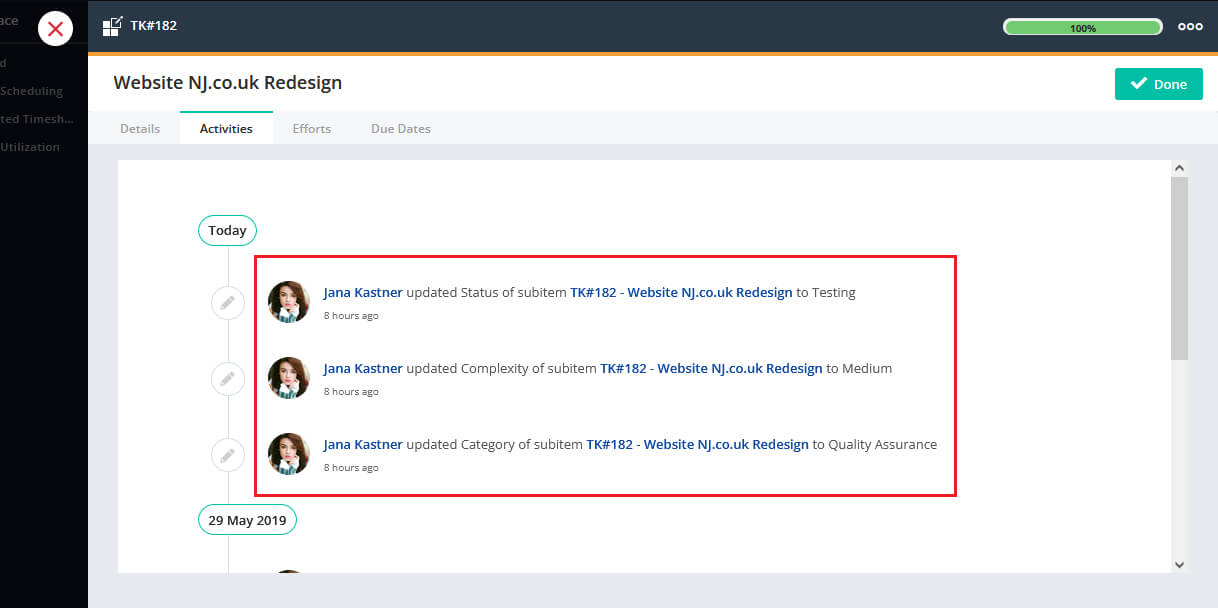This screenshot has width=1218, height=608.
Task: Open Jana Kastner avatar in Status entry
Action: coord(289,302)
